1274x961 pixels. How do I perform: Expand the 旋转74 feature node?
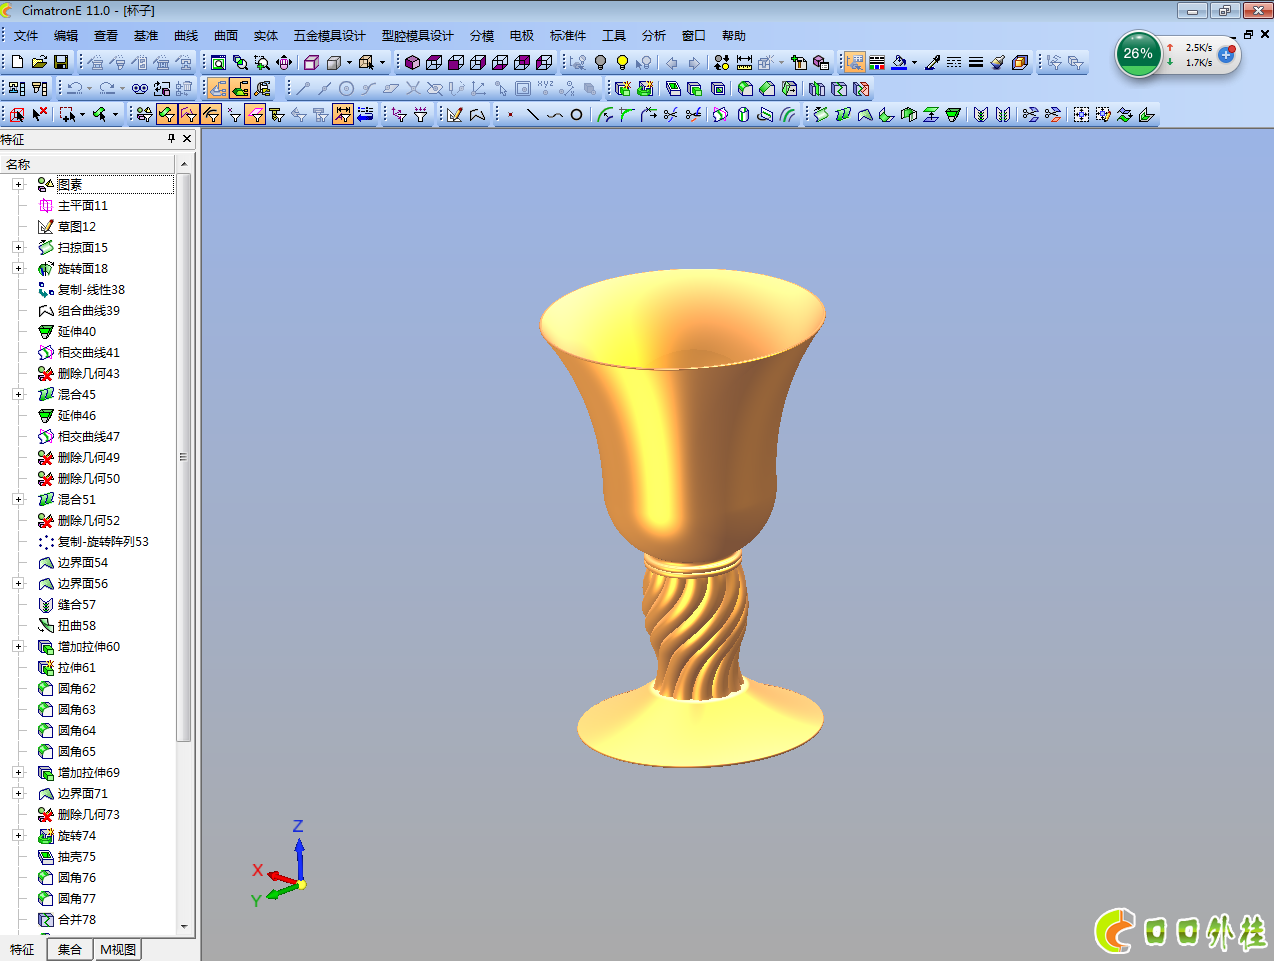click(18, 835)
